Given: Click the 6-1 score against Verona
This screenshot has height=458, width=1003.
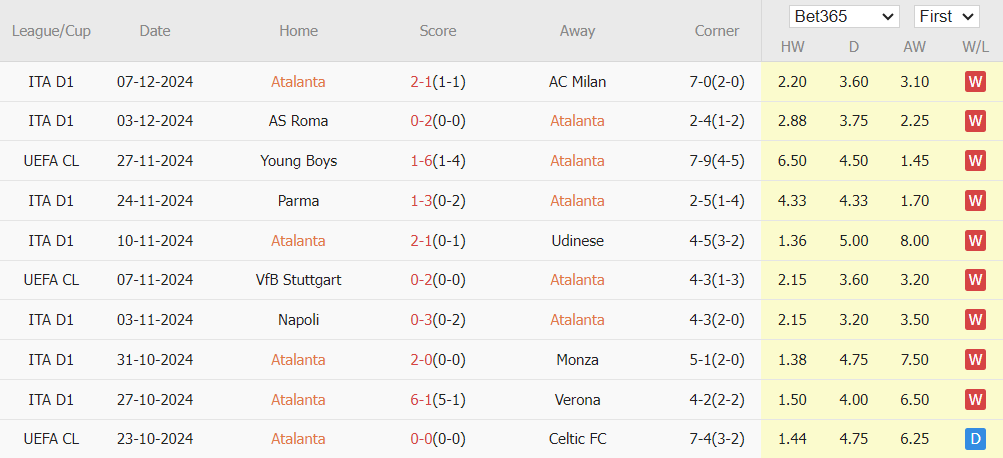Looking at the screenshot, I should point(420,400).
